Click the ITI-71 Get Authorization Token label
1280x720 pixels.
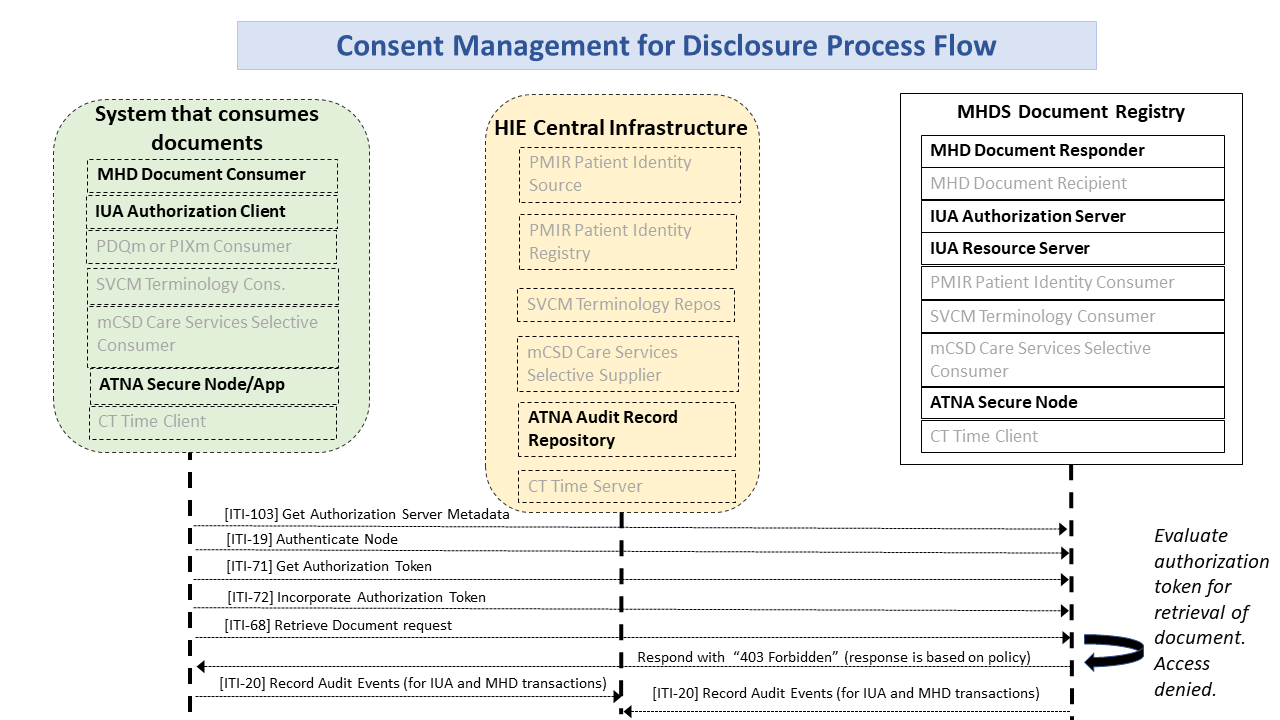[329, 566]
